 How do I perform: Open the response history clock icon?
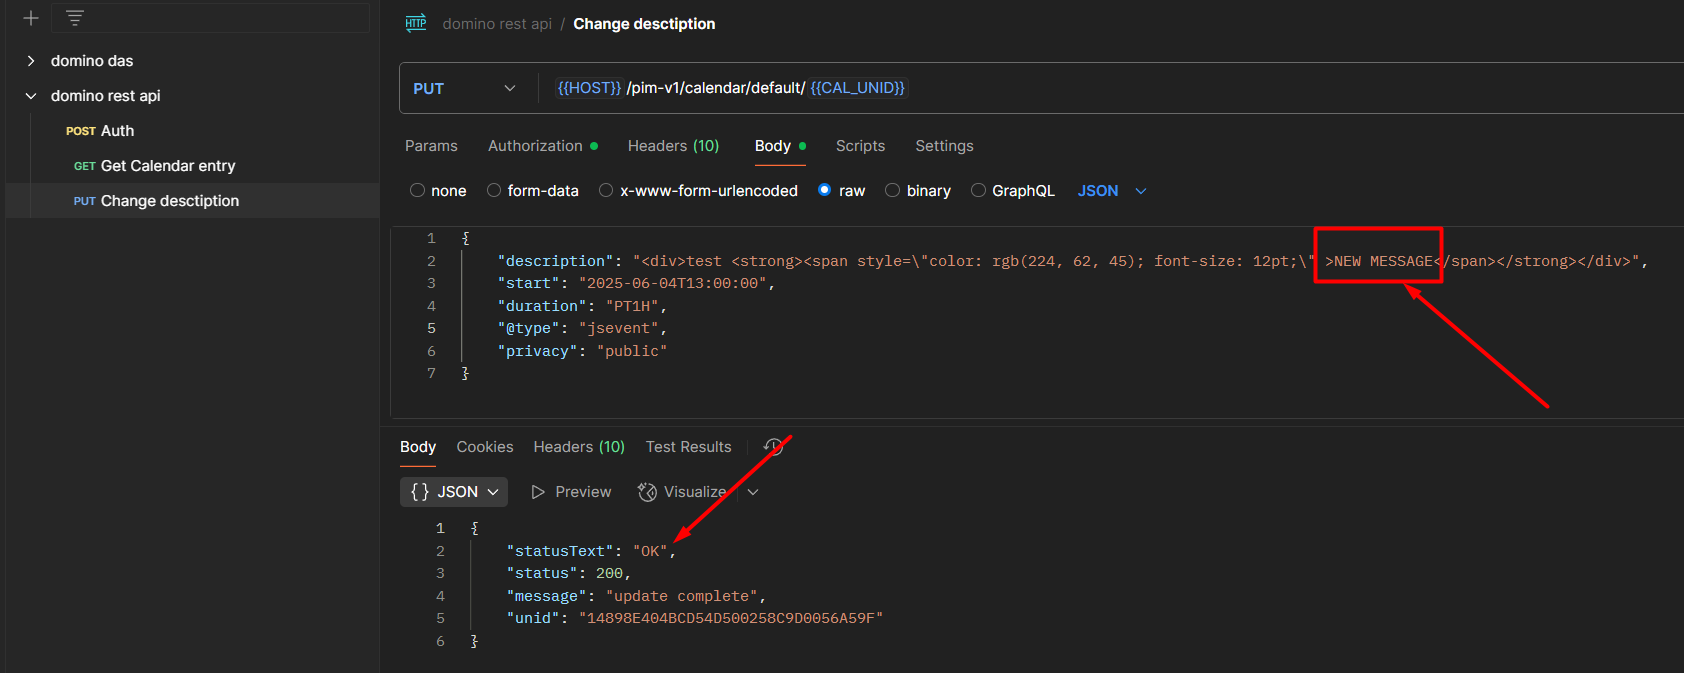click(773, 447)
